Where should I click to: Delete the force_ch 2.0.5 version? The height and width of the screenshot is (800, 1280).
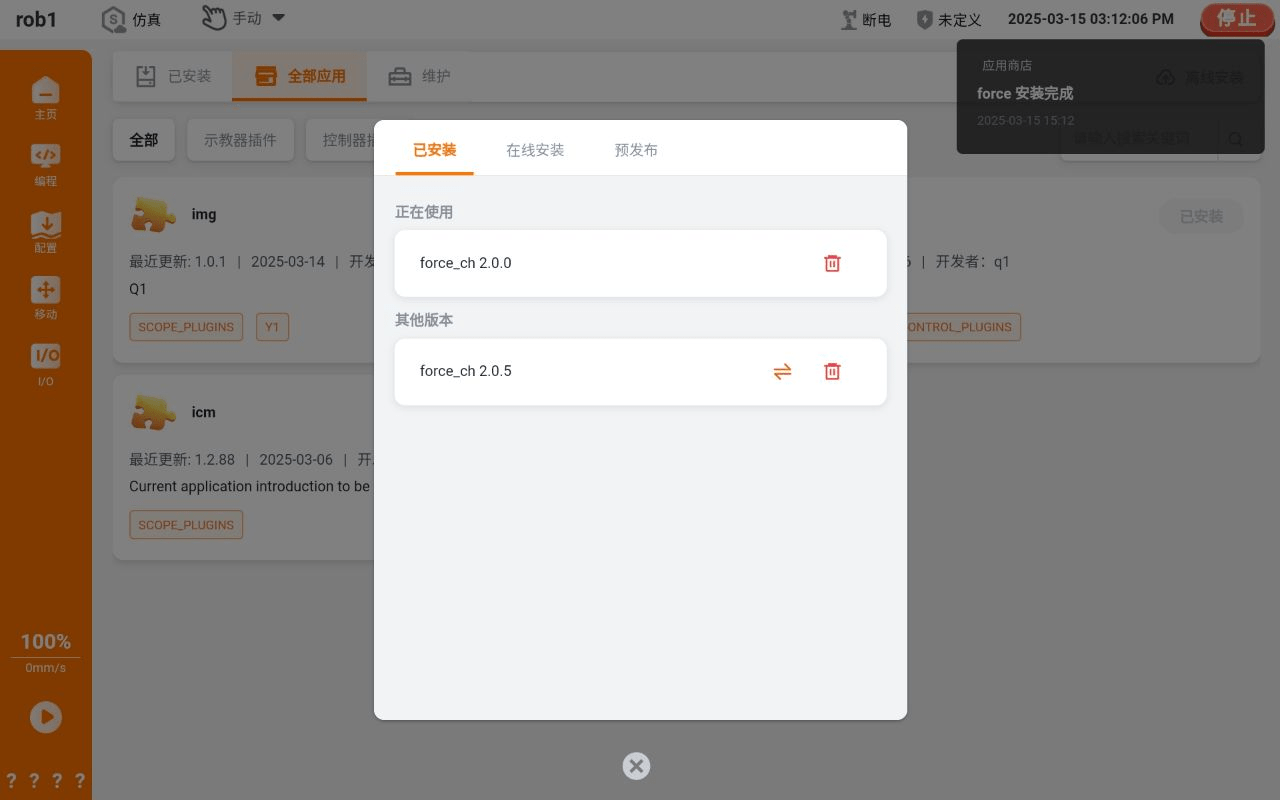pyautogui.click(x=832, y=371)
